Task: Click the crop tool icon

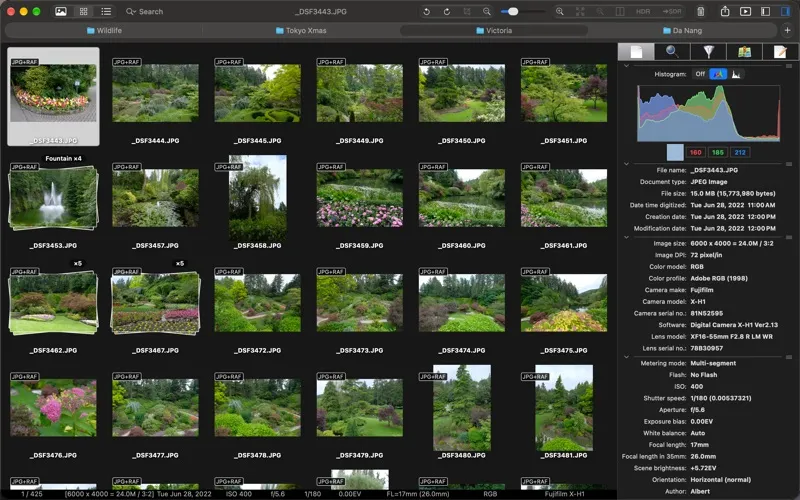Action: coord(467,11)
